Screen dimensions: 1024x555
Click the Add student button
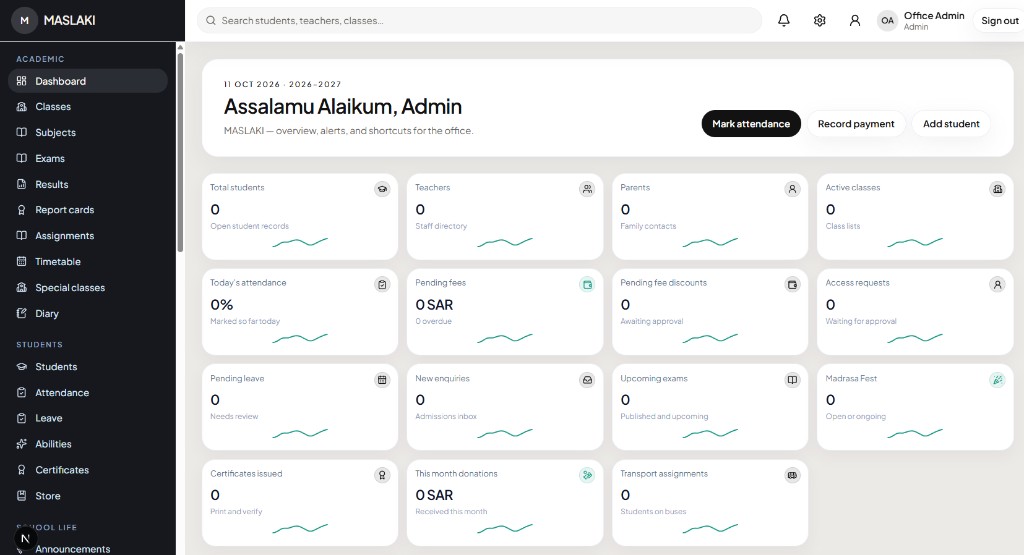point(951,123)
